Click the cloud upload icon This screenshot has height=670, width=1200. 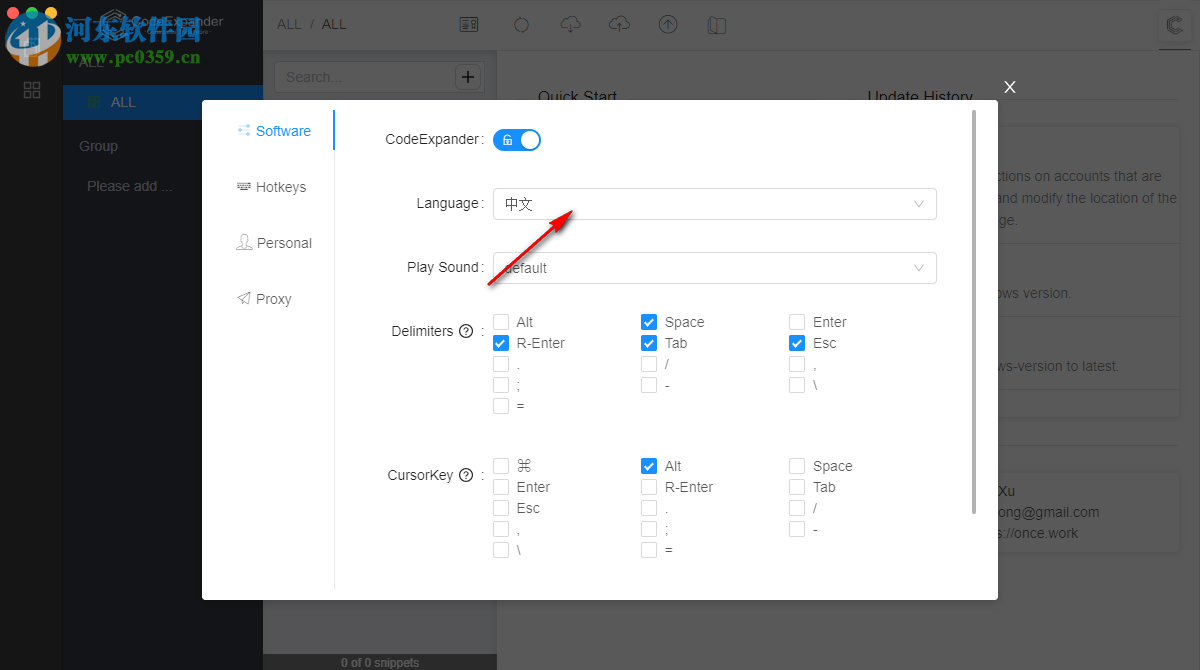tap(619, 25)
